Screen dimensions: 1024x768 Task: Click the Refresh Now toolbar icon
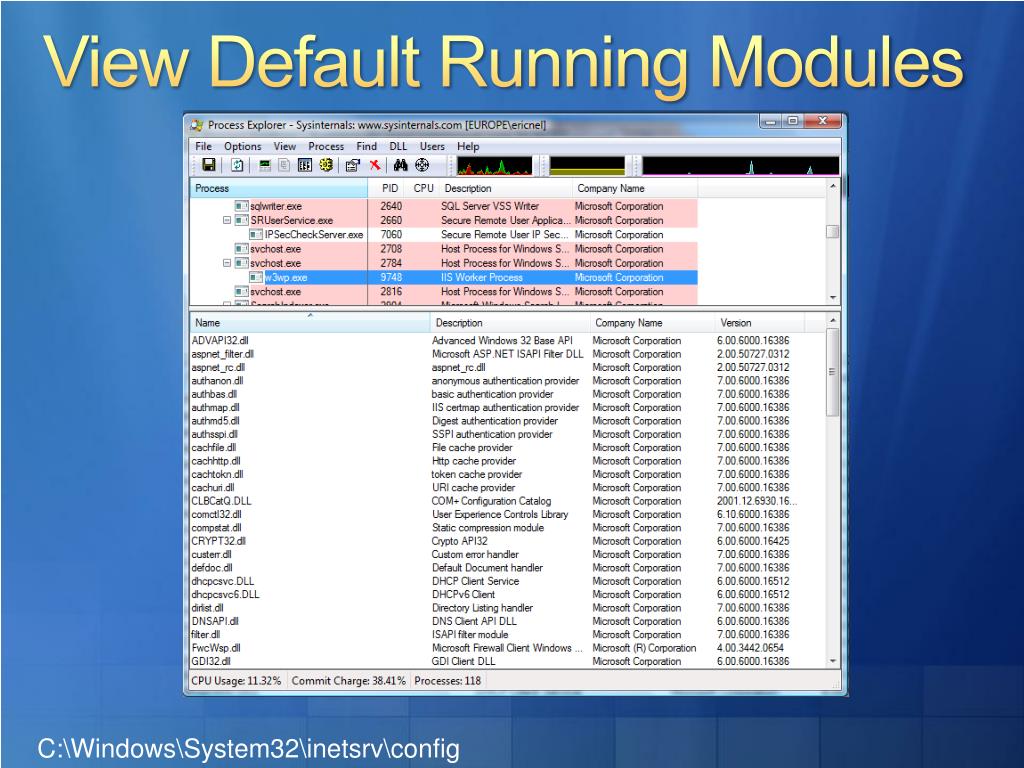pyautogui.click(x=238, y=165)
